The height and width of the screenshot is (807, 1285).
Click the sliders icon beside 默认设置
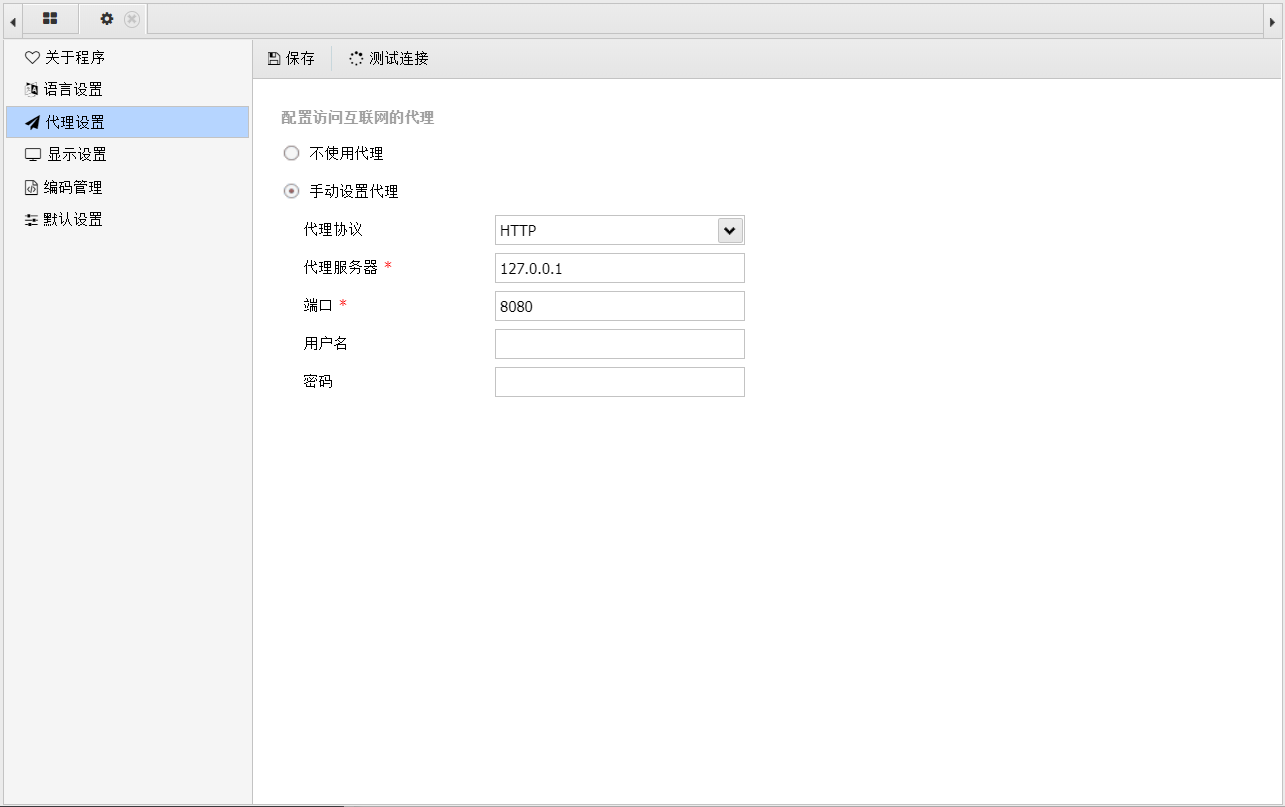point(32,220)
